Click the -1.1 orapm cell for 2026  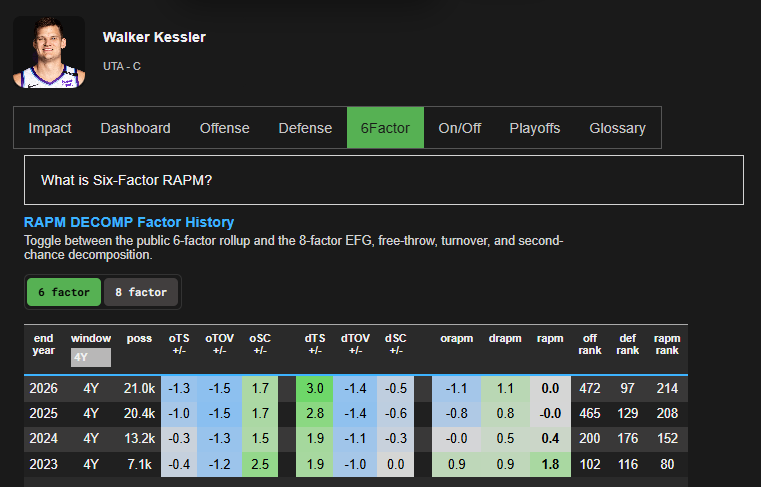point(457,388)
